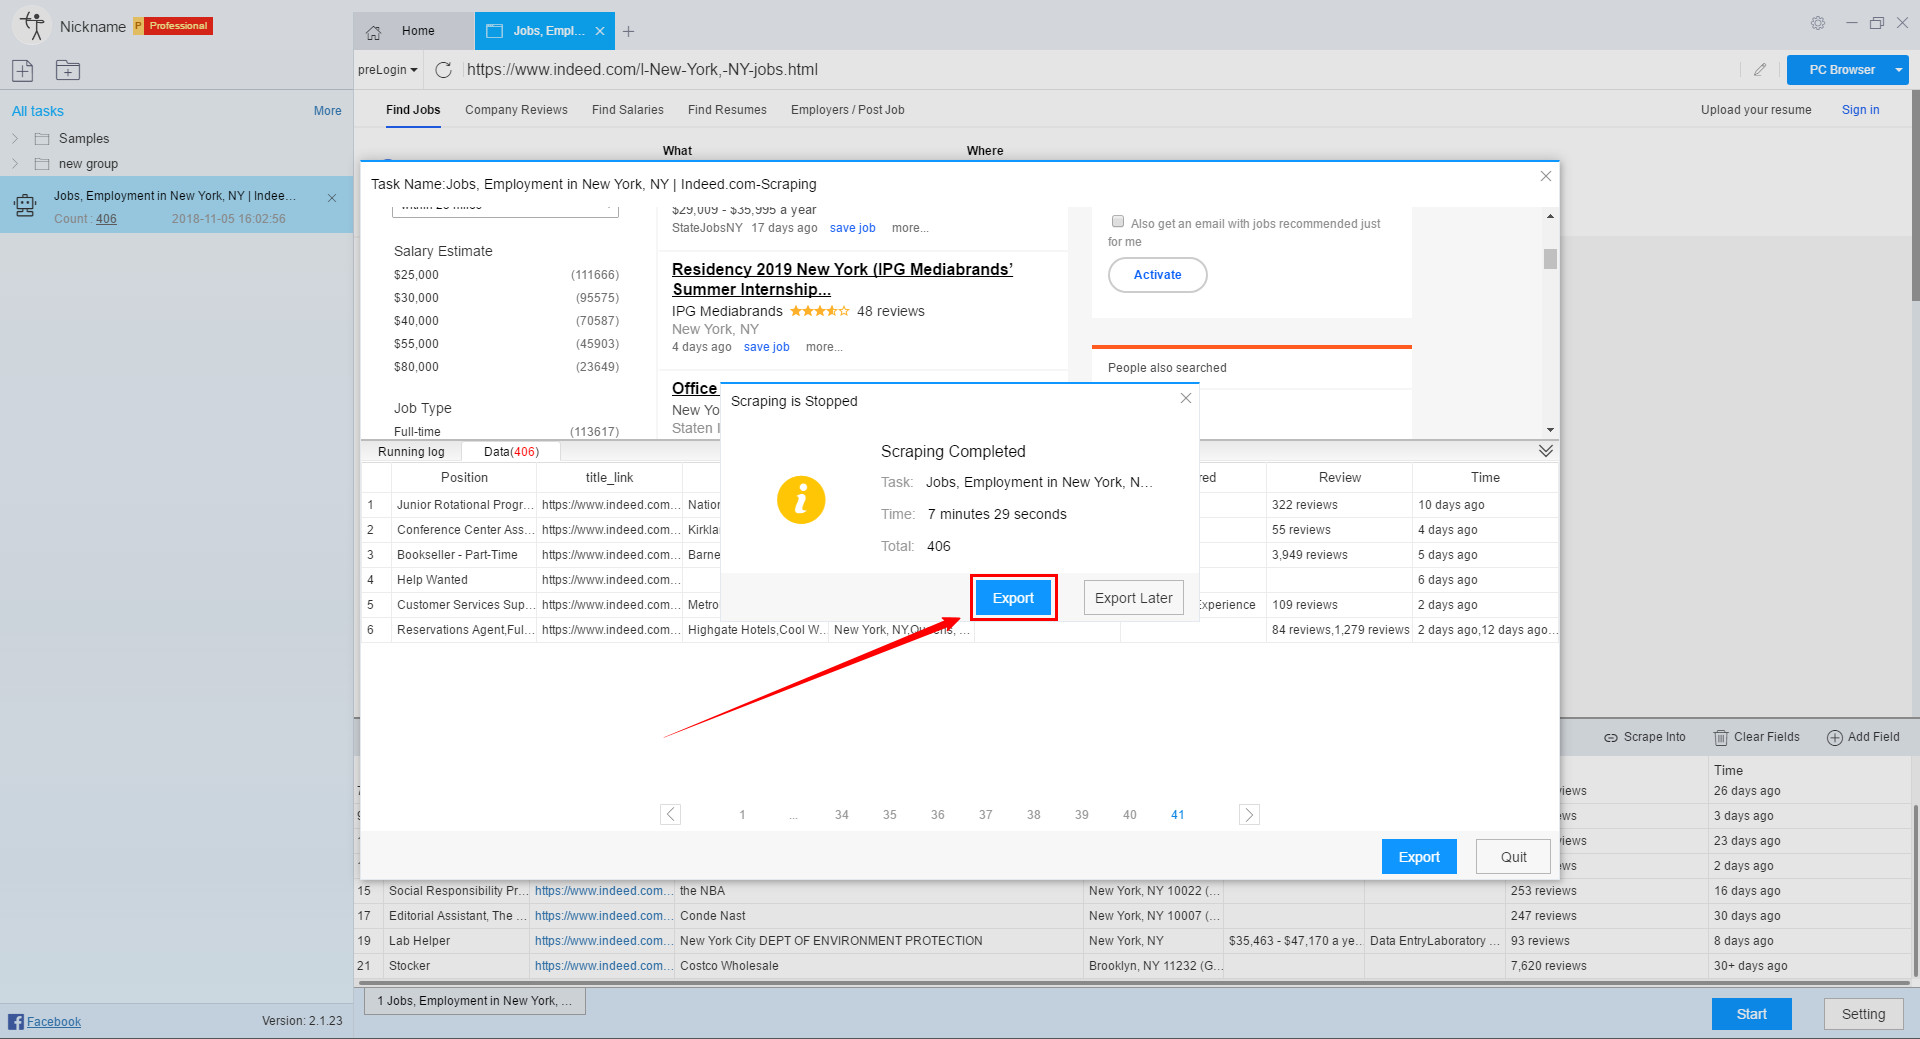Click Review column header

[1339, 478]
